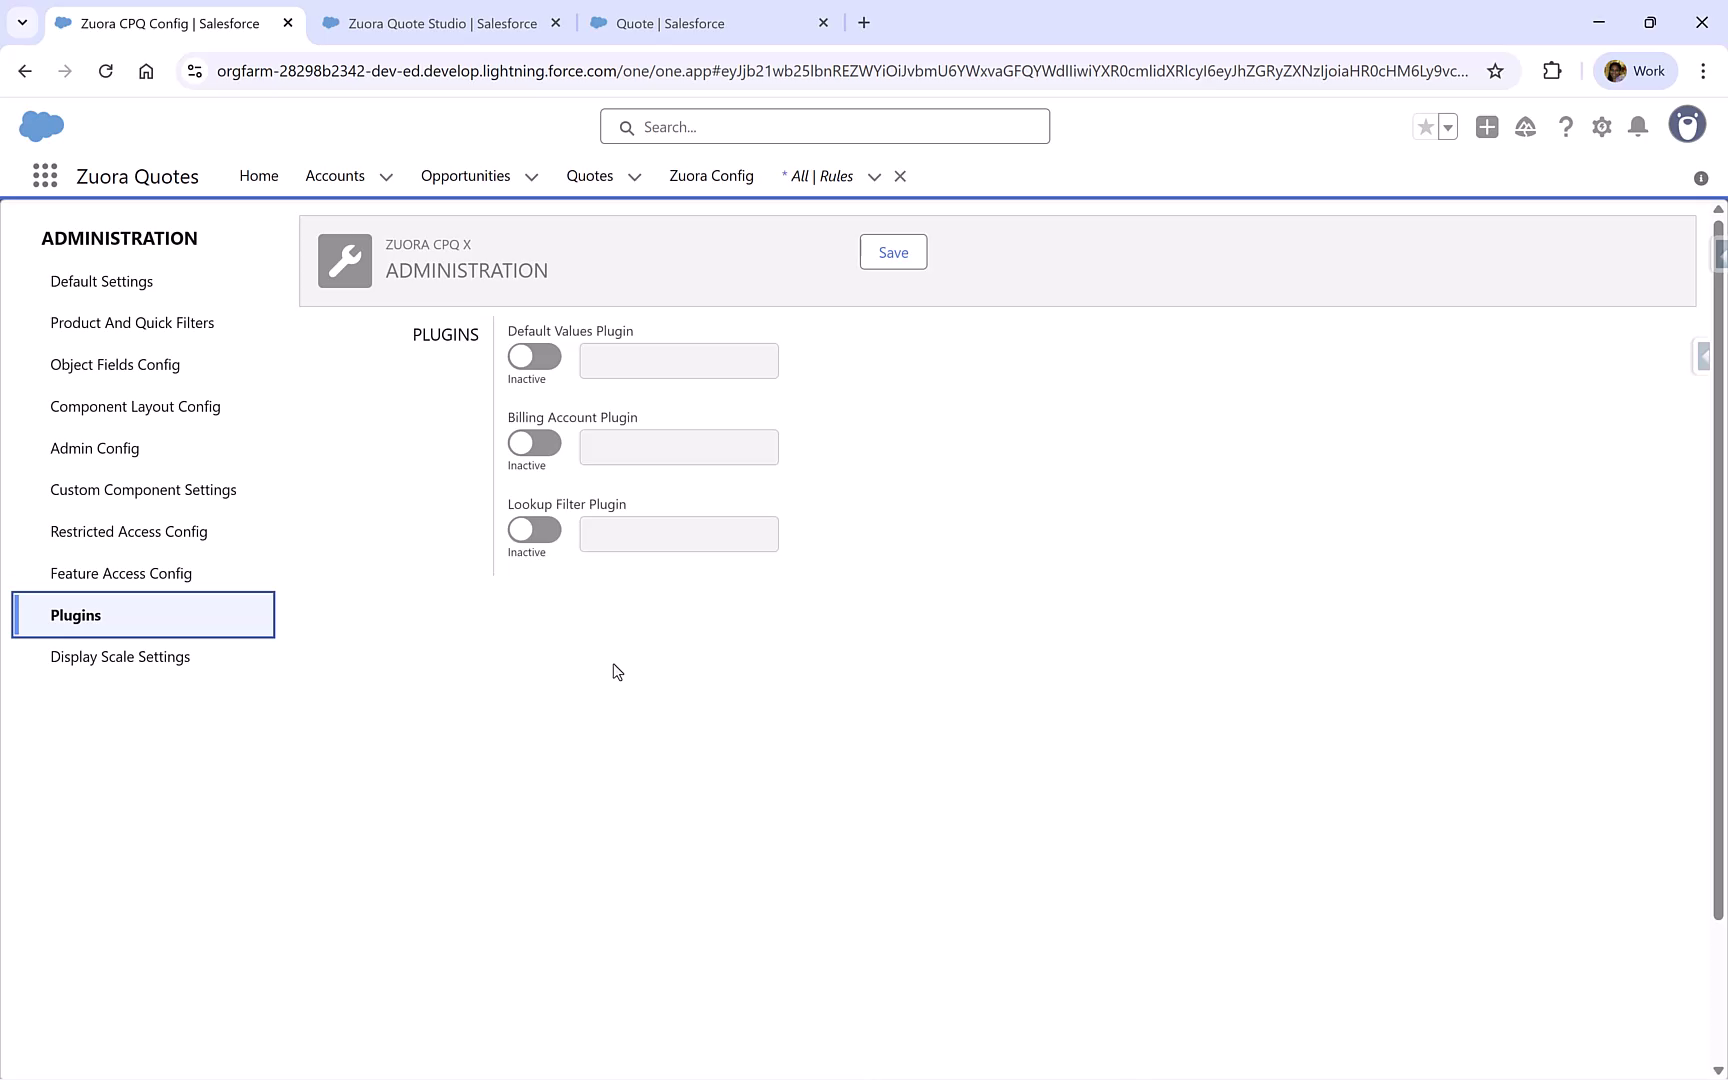Enable the Default Values Plugin toggle
Image resolution: width=1728 pixels, height=1080 pixels.
(x=534, y=357)
